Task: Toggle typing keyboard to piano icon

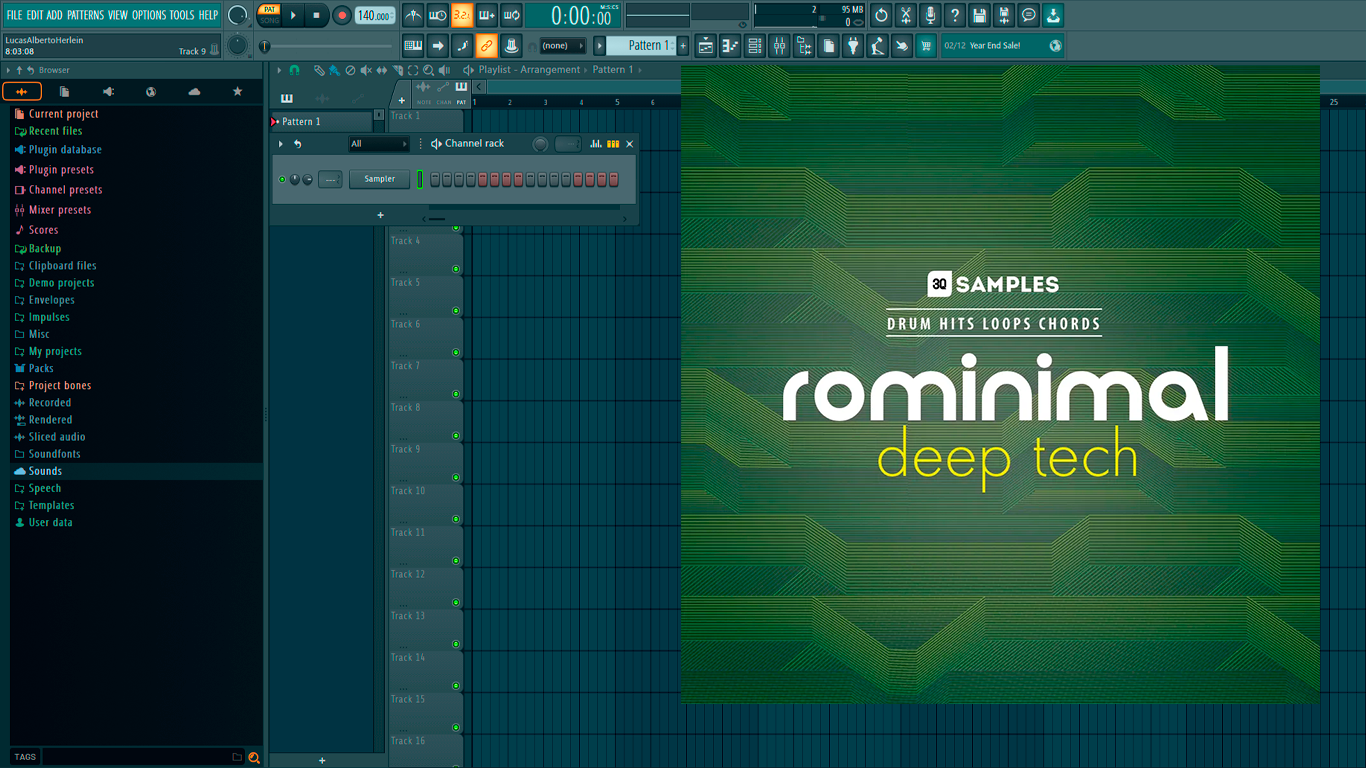Action: tap(413, 46)
